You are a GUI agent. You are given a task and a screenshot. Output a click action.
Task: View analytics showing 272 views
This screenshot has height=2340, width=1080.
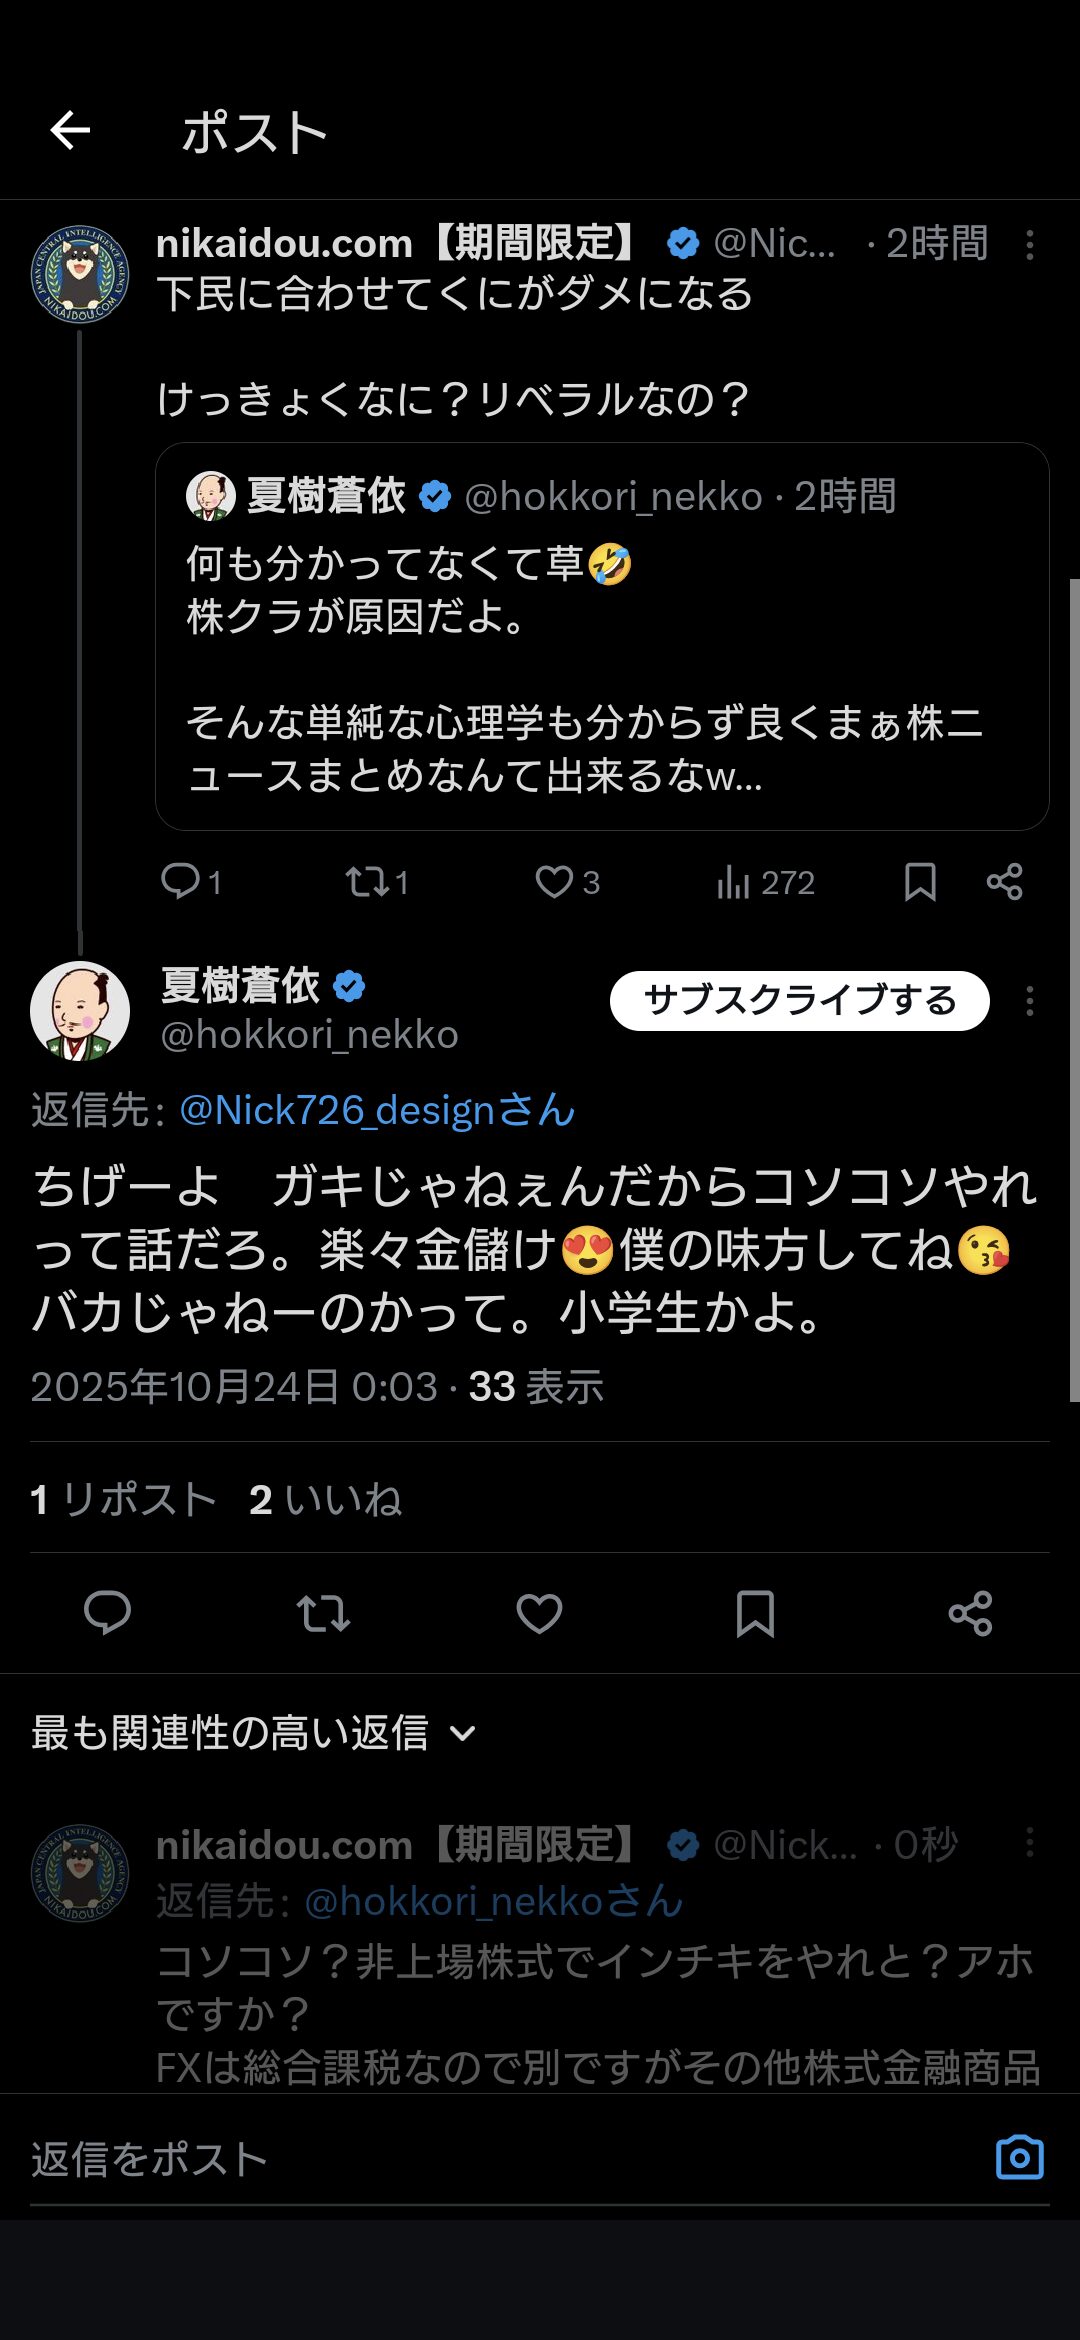pos(765,882)
